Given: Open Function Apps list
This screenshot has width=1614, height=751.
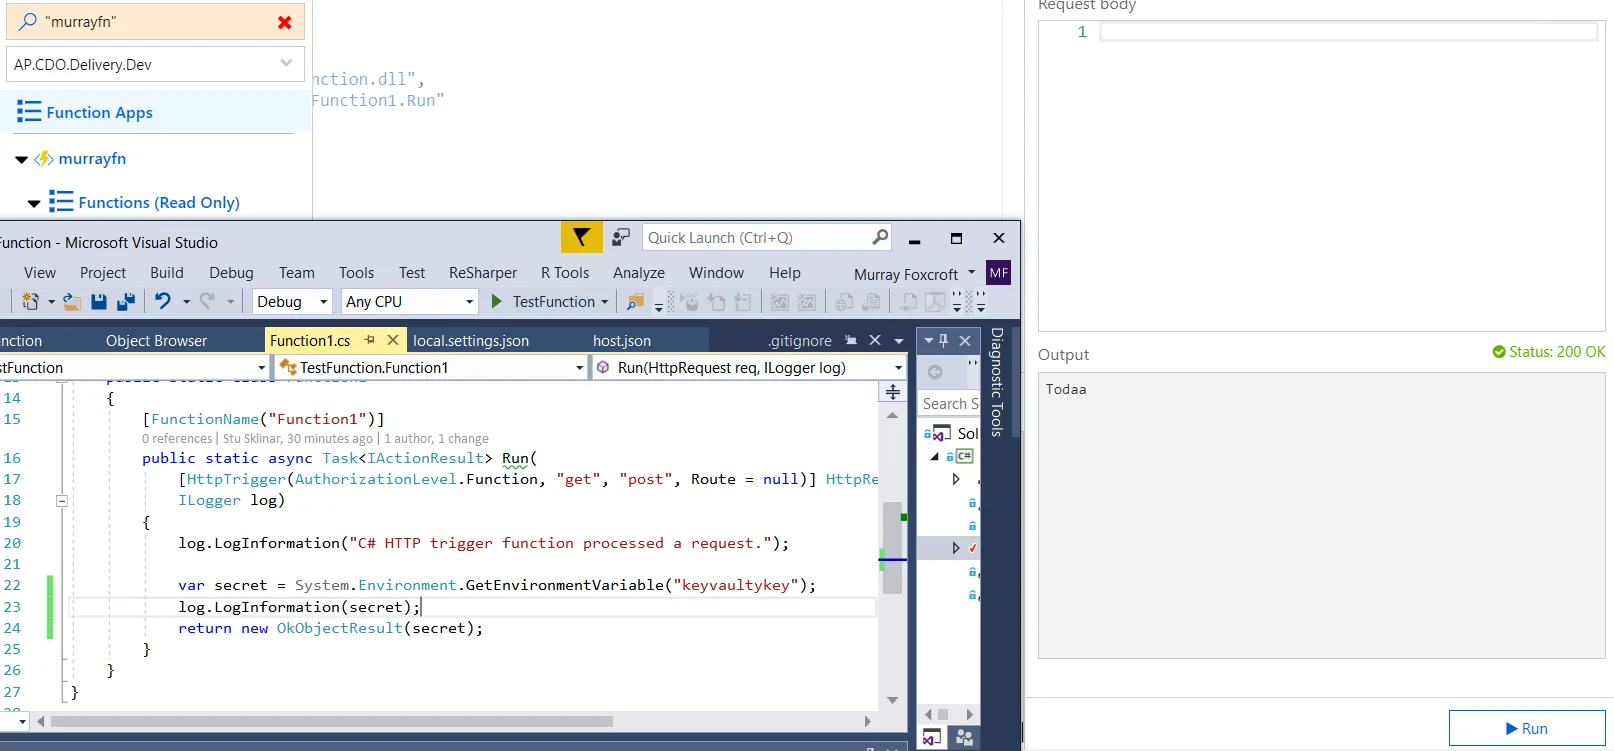Looking at the screenshot, I should click(x=99, y=112).
